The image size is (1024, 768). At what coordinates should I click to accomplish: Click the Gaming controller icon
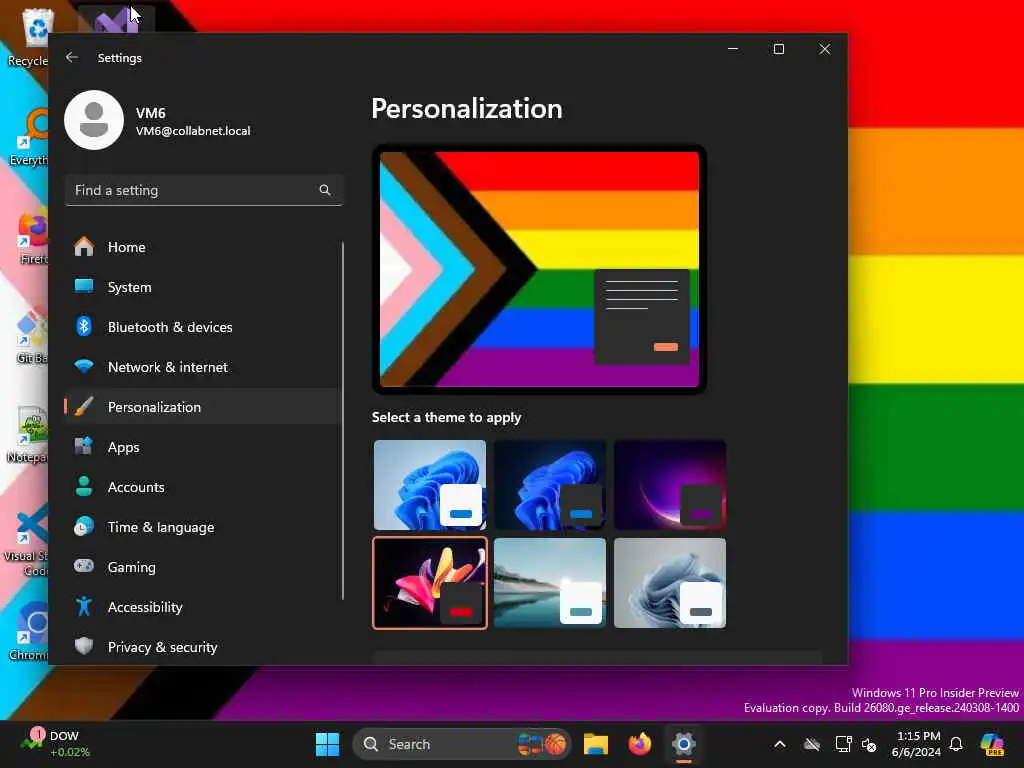84,566
